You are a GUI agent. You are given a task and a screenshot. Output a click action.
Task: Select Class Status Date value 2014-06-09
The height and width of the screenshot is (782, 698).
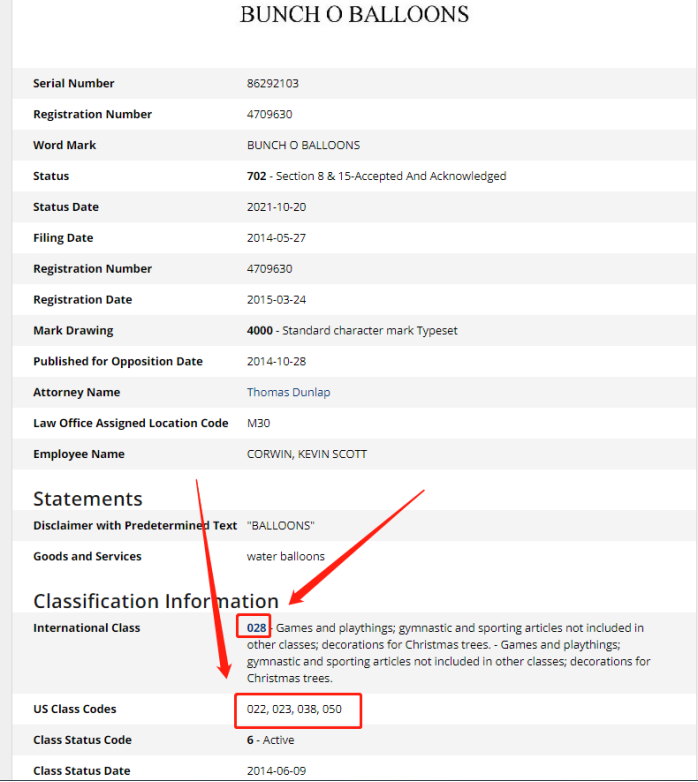[276, 771]
